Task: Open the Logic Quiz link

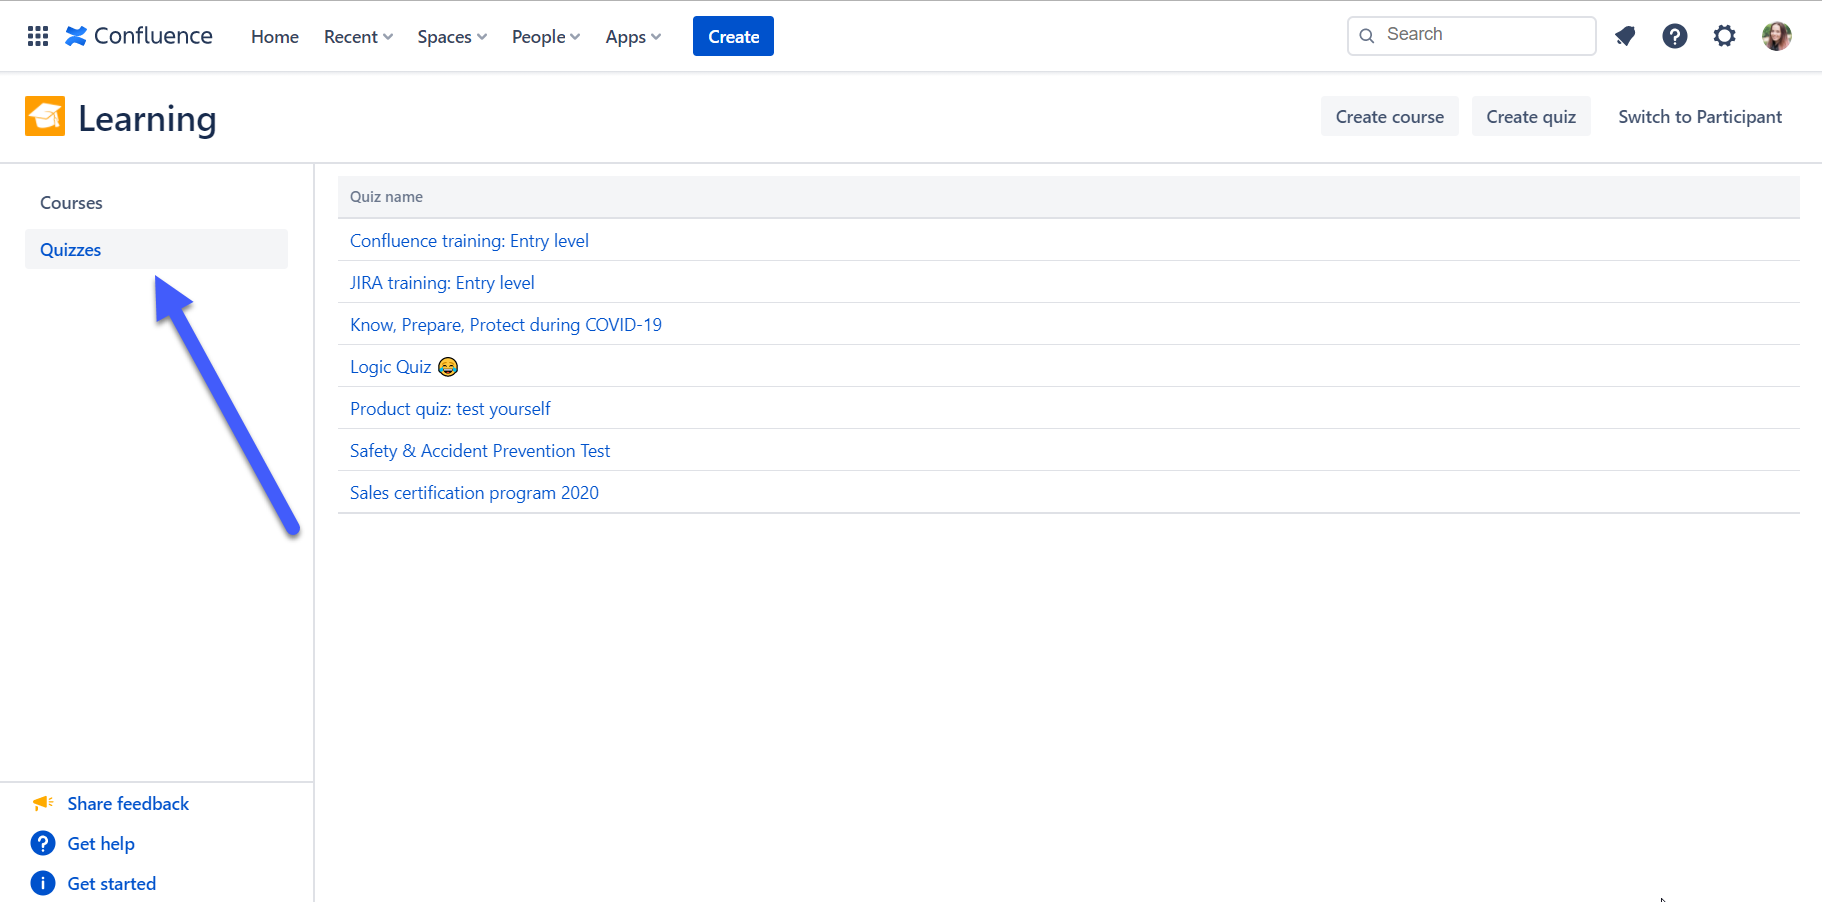Action: tap(404, 367)
